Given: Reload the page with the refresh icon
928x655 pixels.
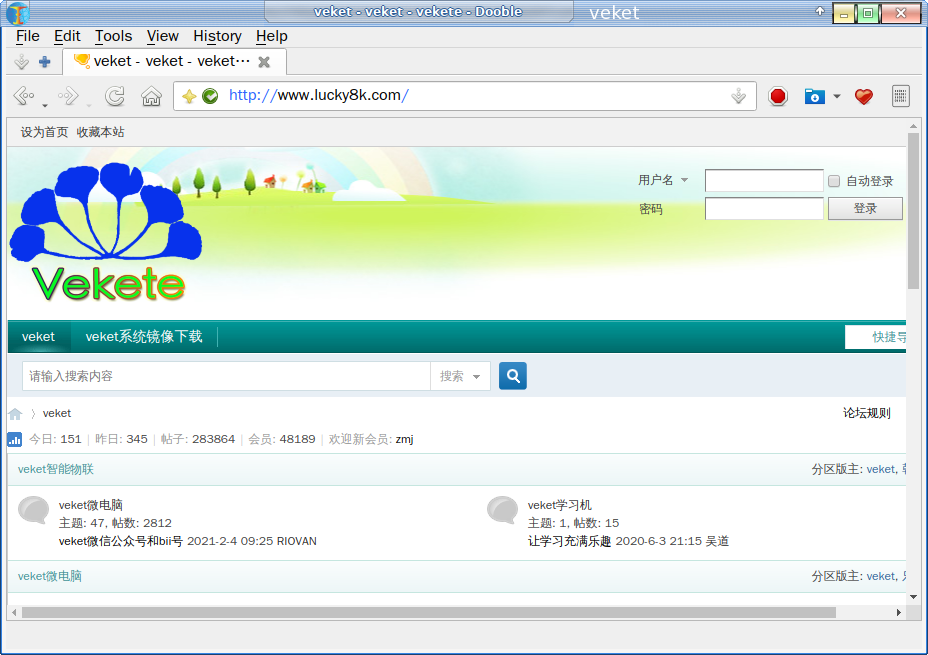Looking at the screenshot, I should pos(115,95).
